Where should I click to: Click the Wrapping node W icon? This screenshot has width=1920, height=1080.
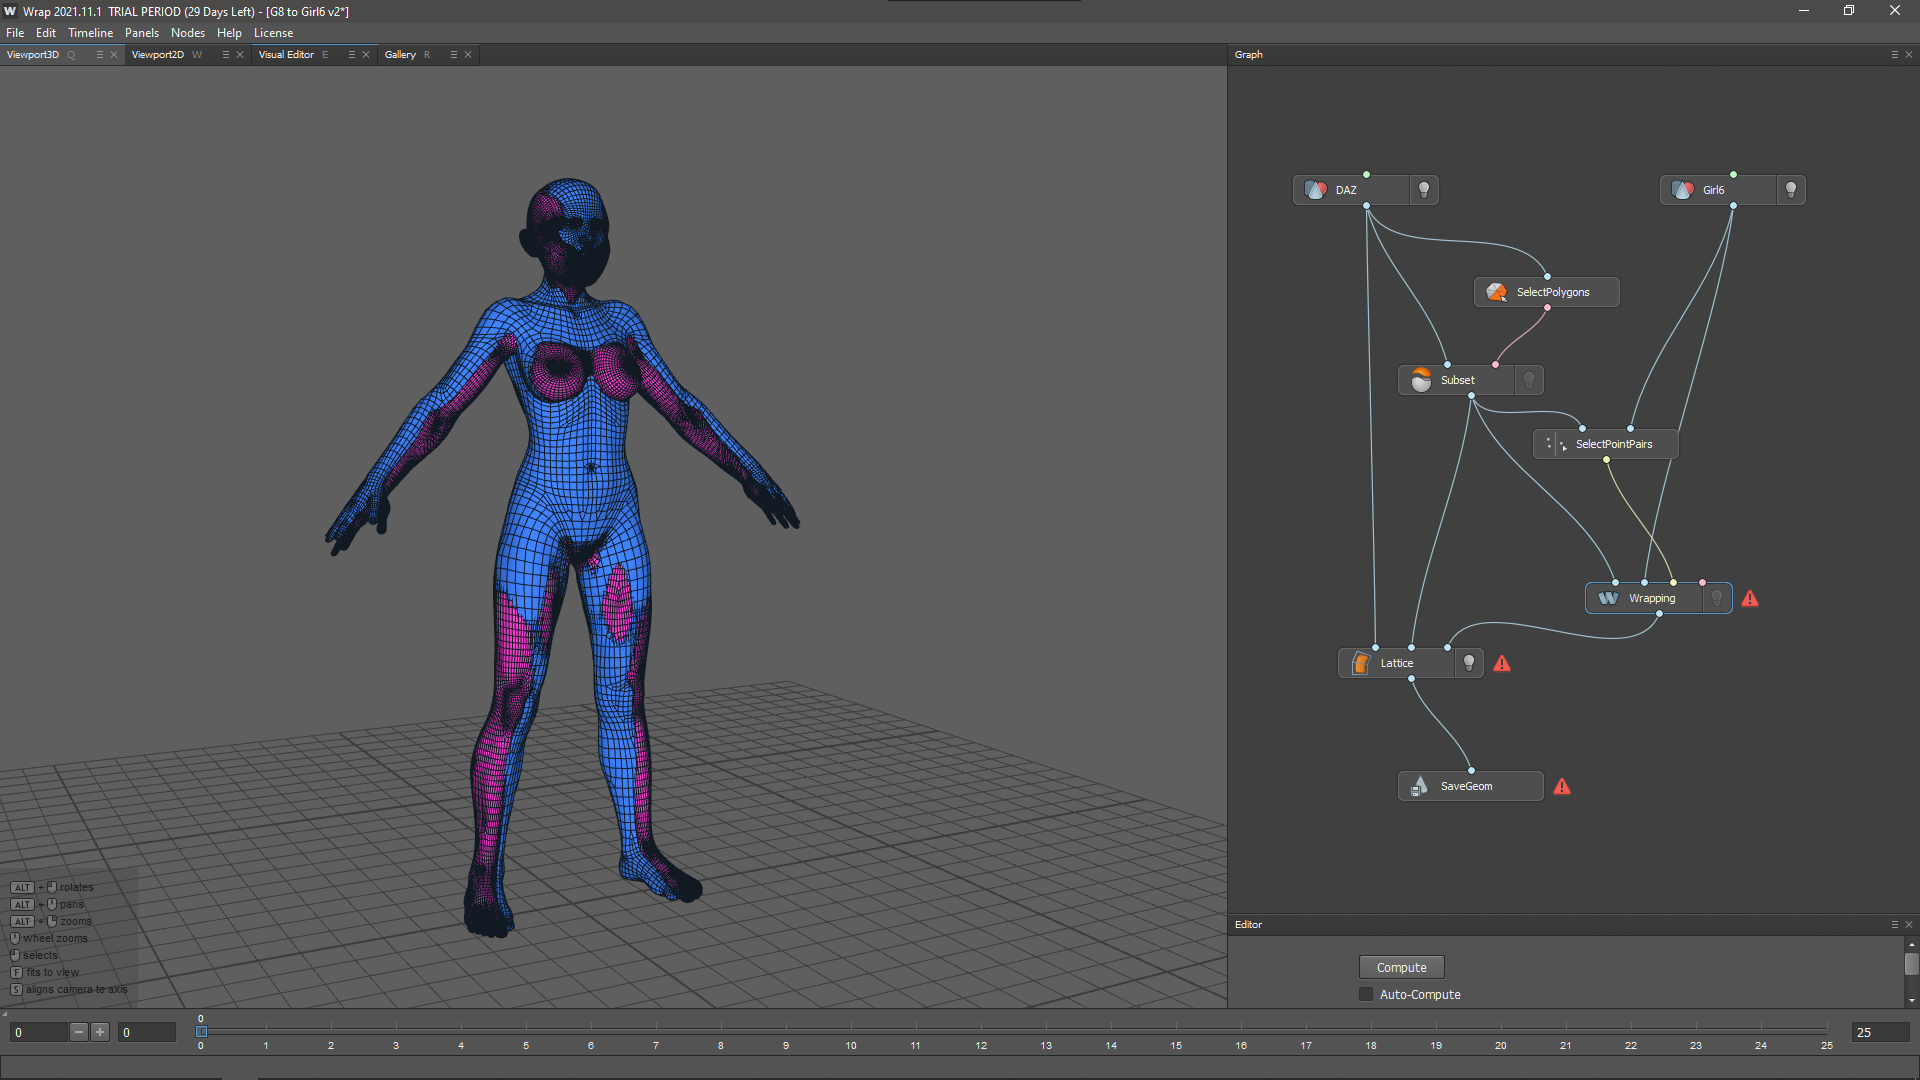click(x=1607, y=598)
